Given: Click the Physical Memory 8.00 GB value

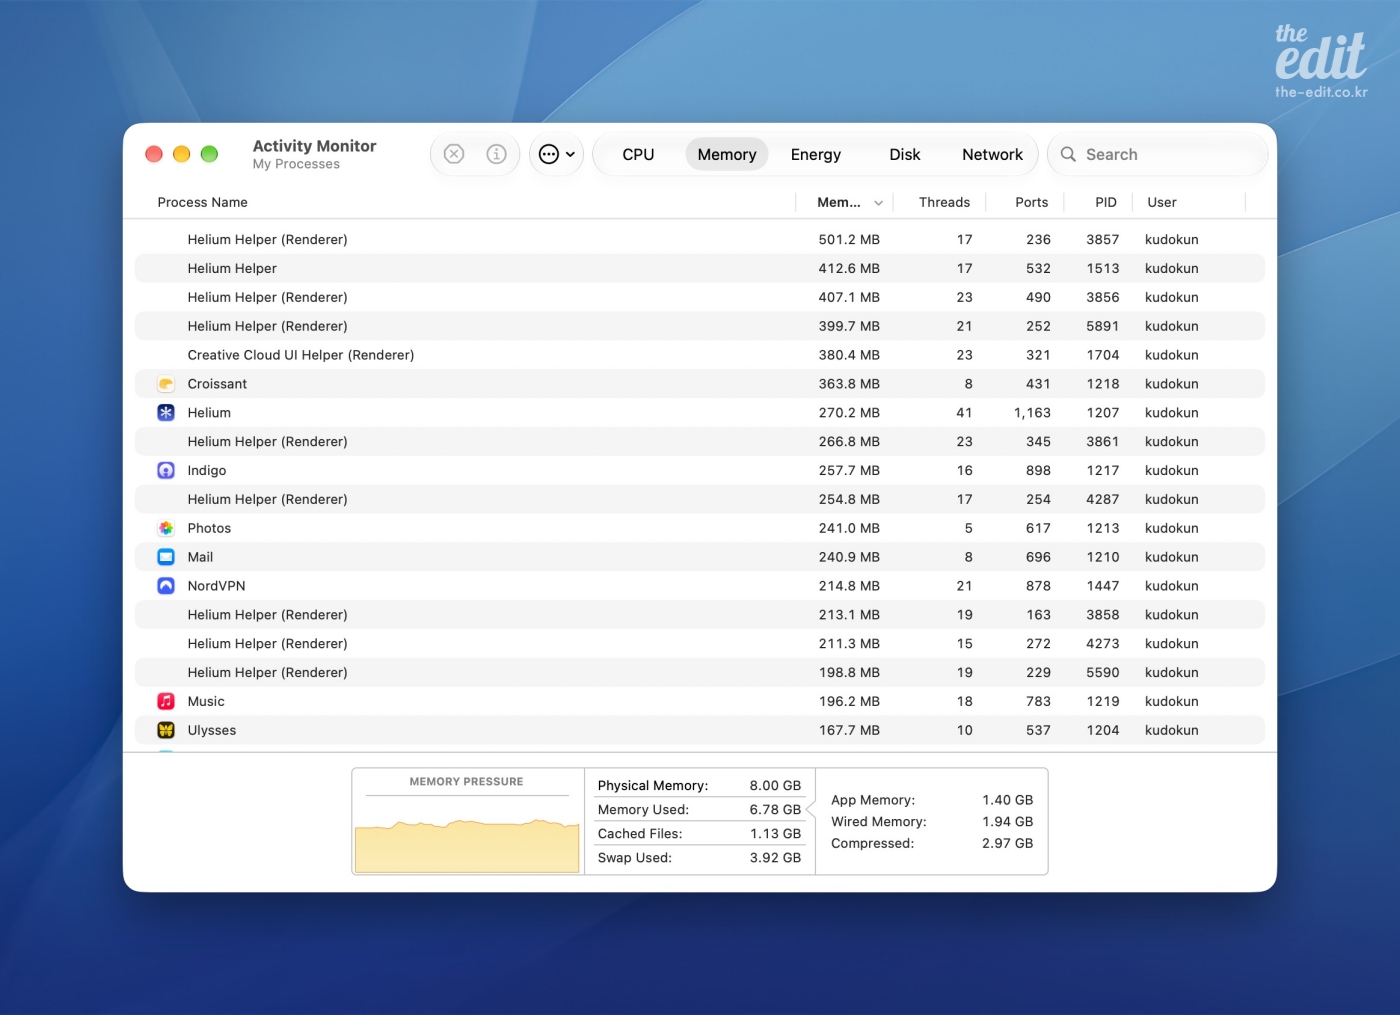Looking at the screenshot, I should (775, 786).
